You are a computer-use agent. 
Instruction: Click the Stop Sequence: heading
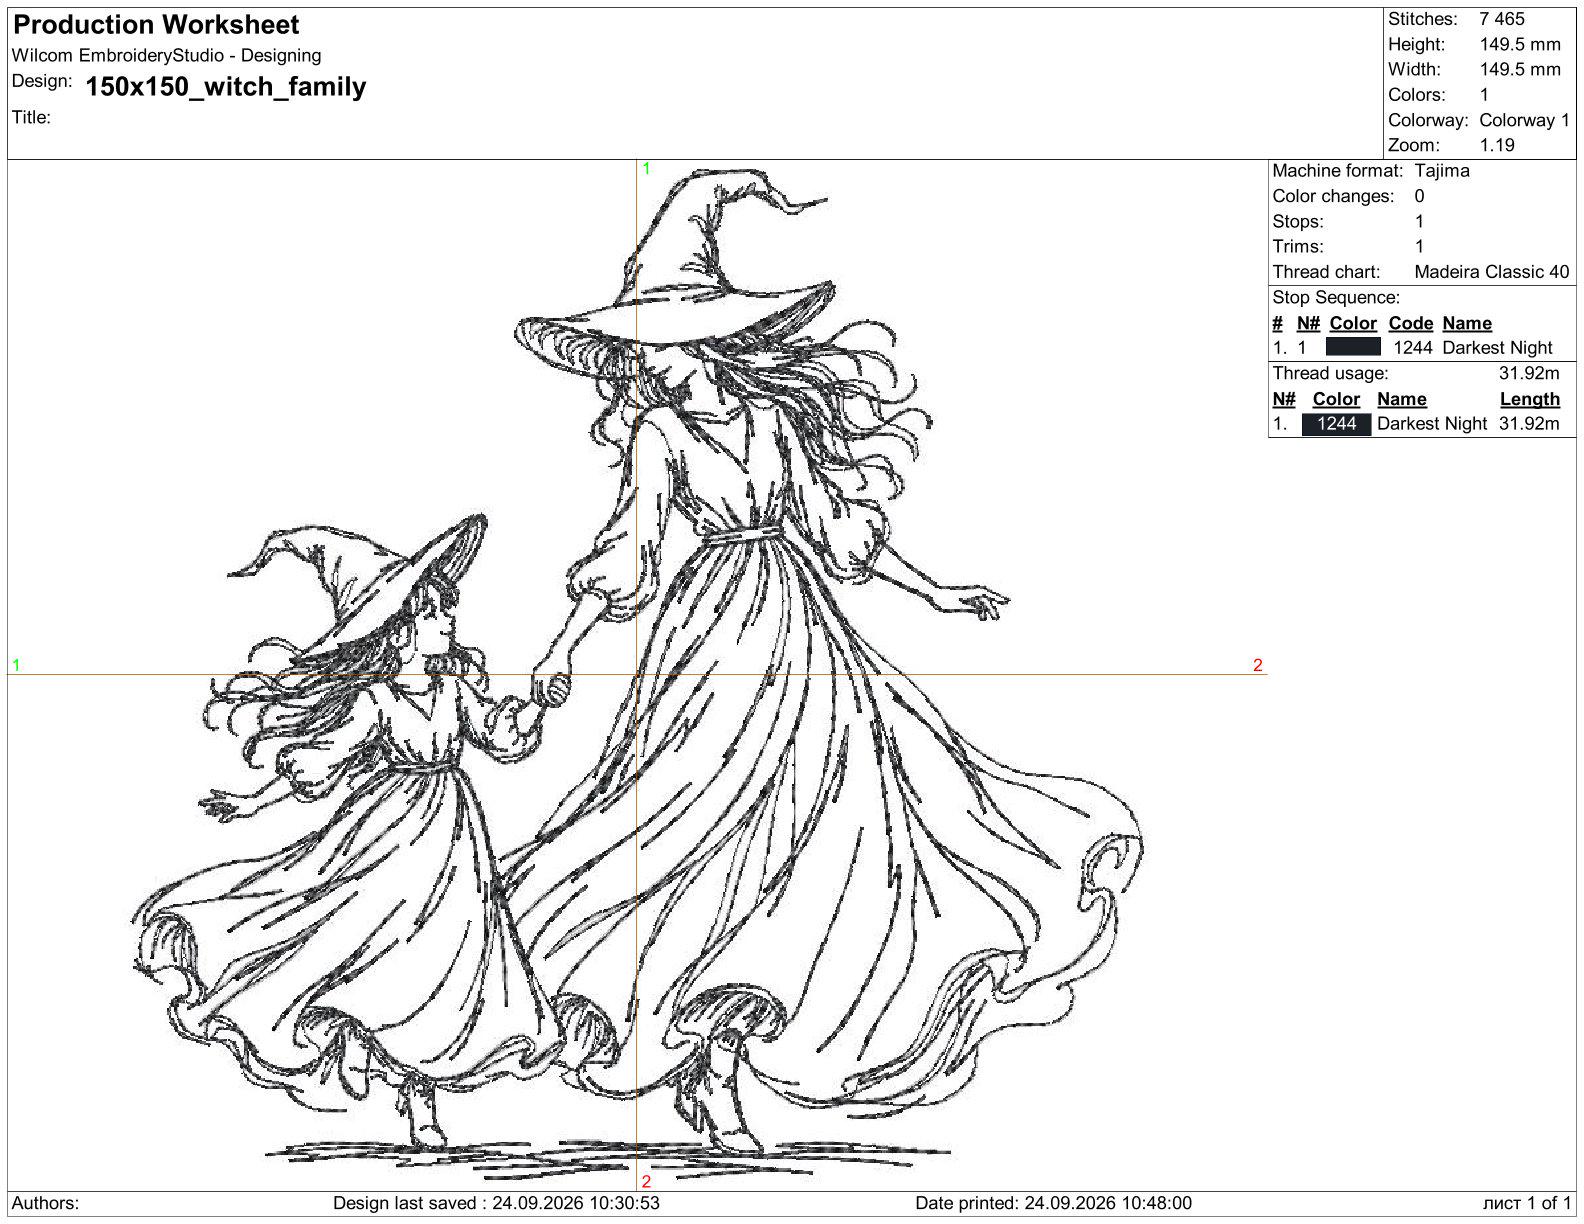pyautogui.click(x=1336, y=298)
